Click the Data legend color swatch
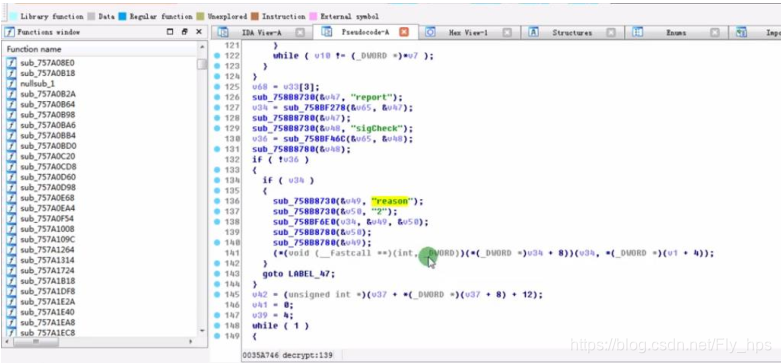Screen dimensions: 781x363 click(91, 16)
